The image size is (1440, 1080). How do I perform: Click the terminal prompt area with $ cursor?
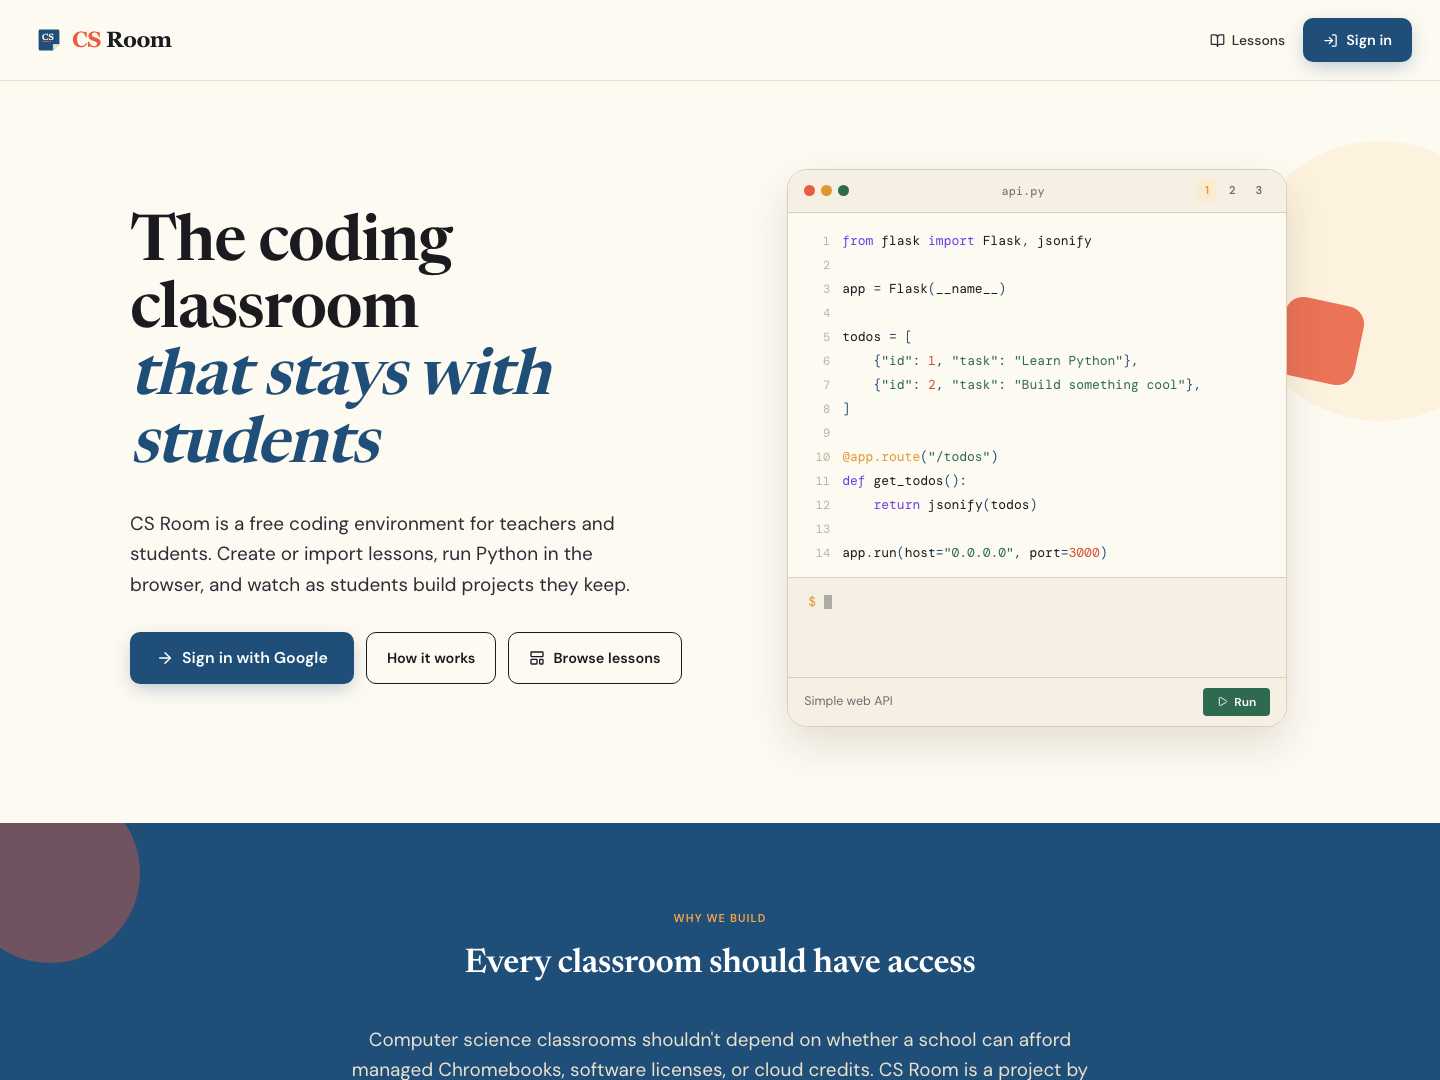1037,627
